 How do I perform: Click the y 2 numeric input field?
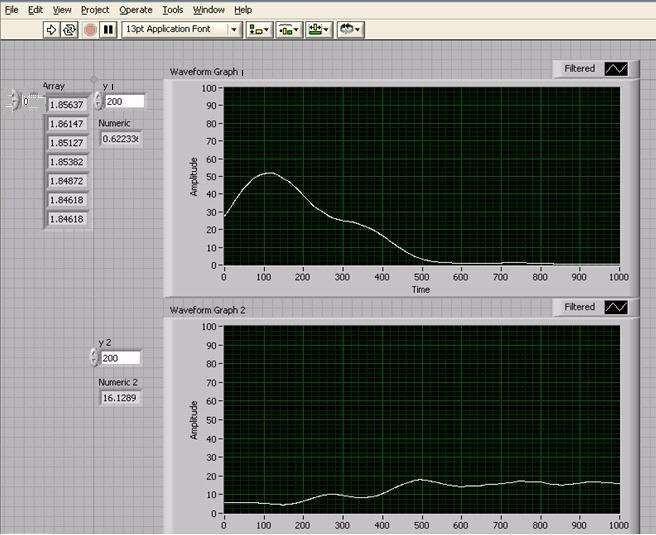pos(121,358)
